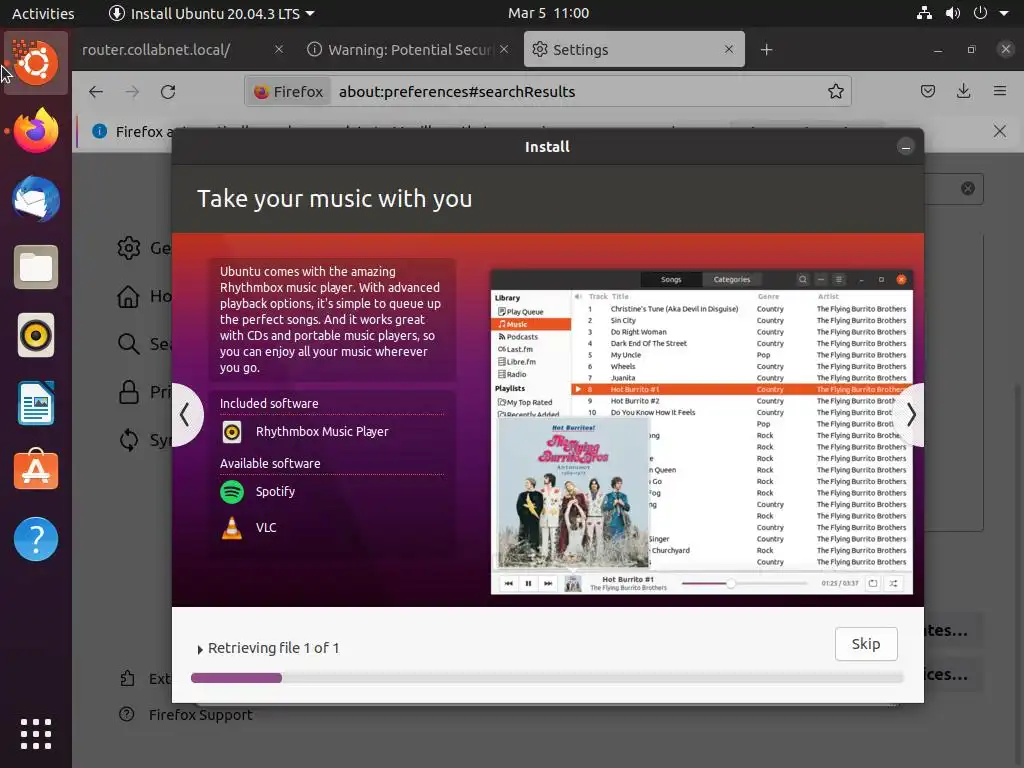This screenshot has height=768, width=1024.
Task: Open the Firefox hamburger menu
Action: point(999,91)
